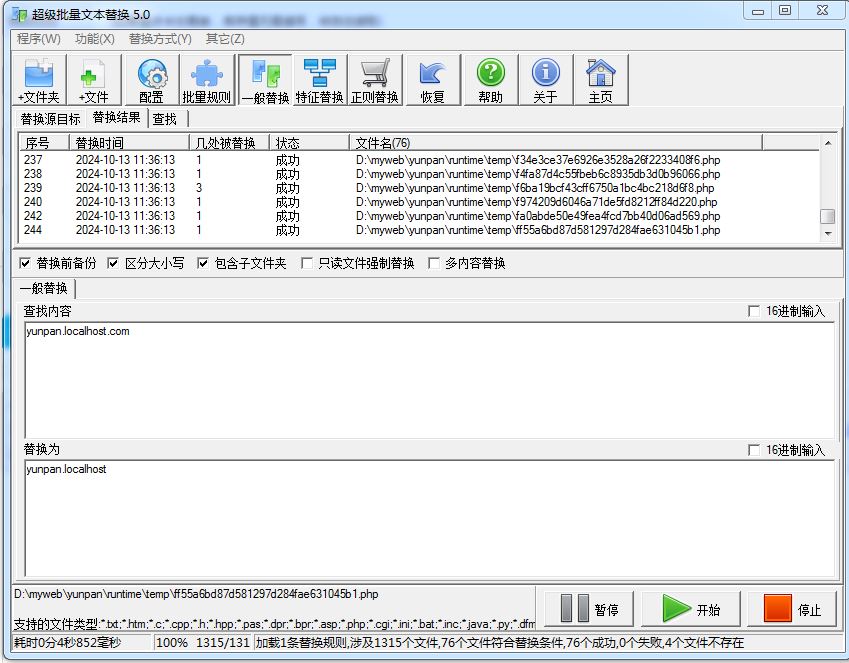Image resolution: width=849 pixels, height=663 pixels.
Task: Select the 特征替换 feature replace tool
Action: [x=320, y=80]
